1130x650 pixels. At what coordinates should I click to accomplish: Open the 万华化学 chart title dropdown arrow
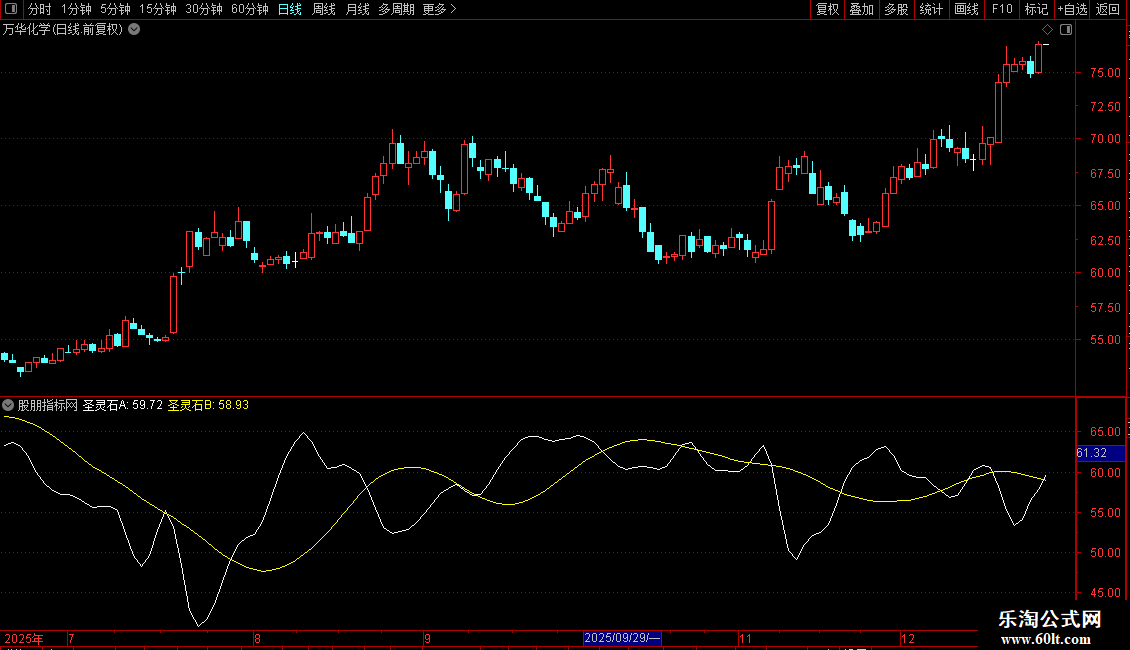tap(134, 30)
